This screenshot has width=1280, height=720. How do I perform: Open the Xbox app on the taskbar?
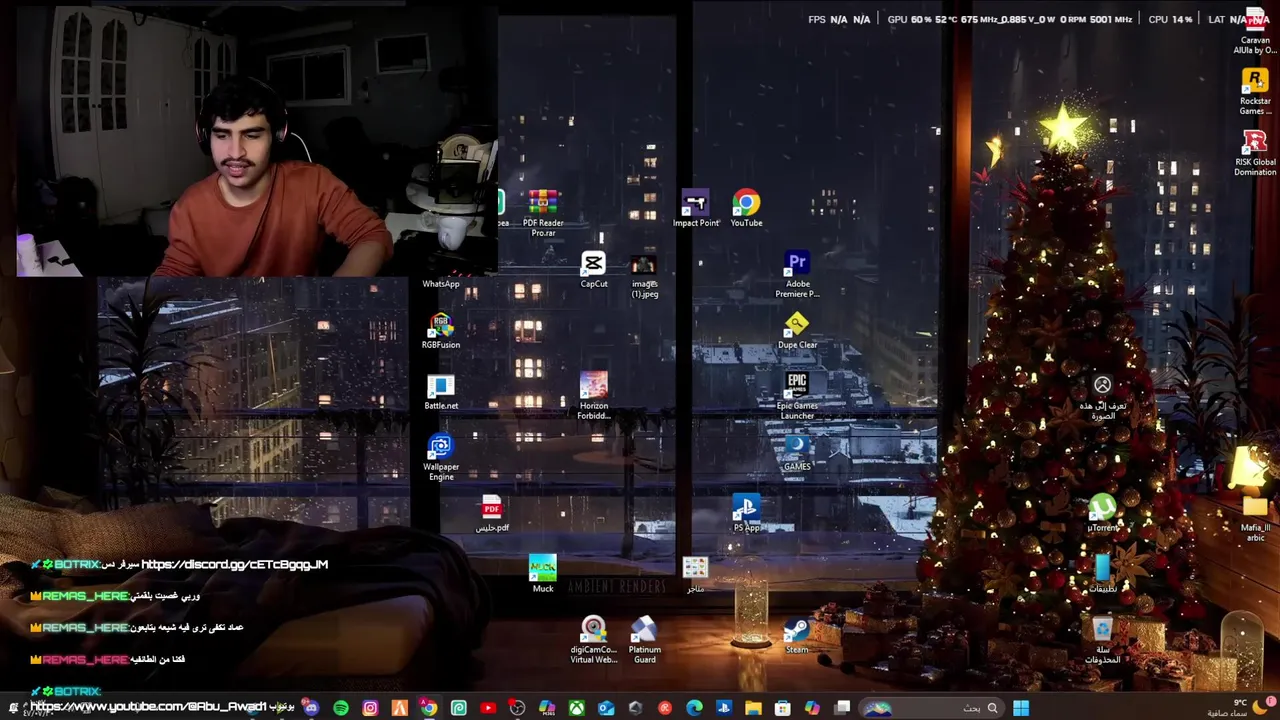(577, 708)
